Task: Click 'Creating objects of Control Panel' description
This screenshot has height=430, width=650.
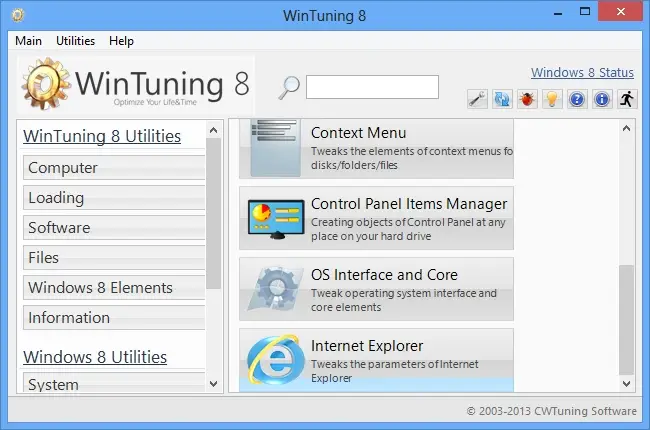Action: pos(408,229)
